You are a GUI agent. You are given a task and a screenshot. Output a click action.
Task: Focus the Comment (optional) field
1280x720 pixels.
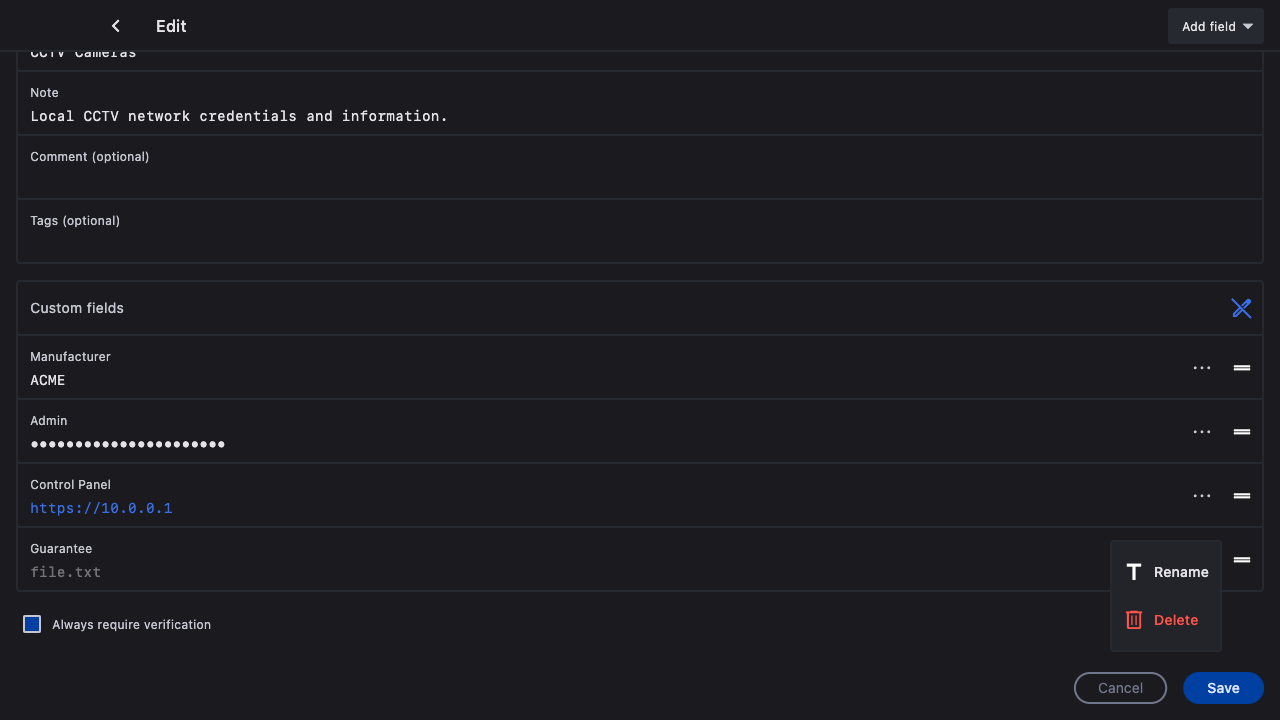click(400, 180)
